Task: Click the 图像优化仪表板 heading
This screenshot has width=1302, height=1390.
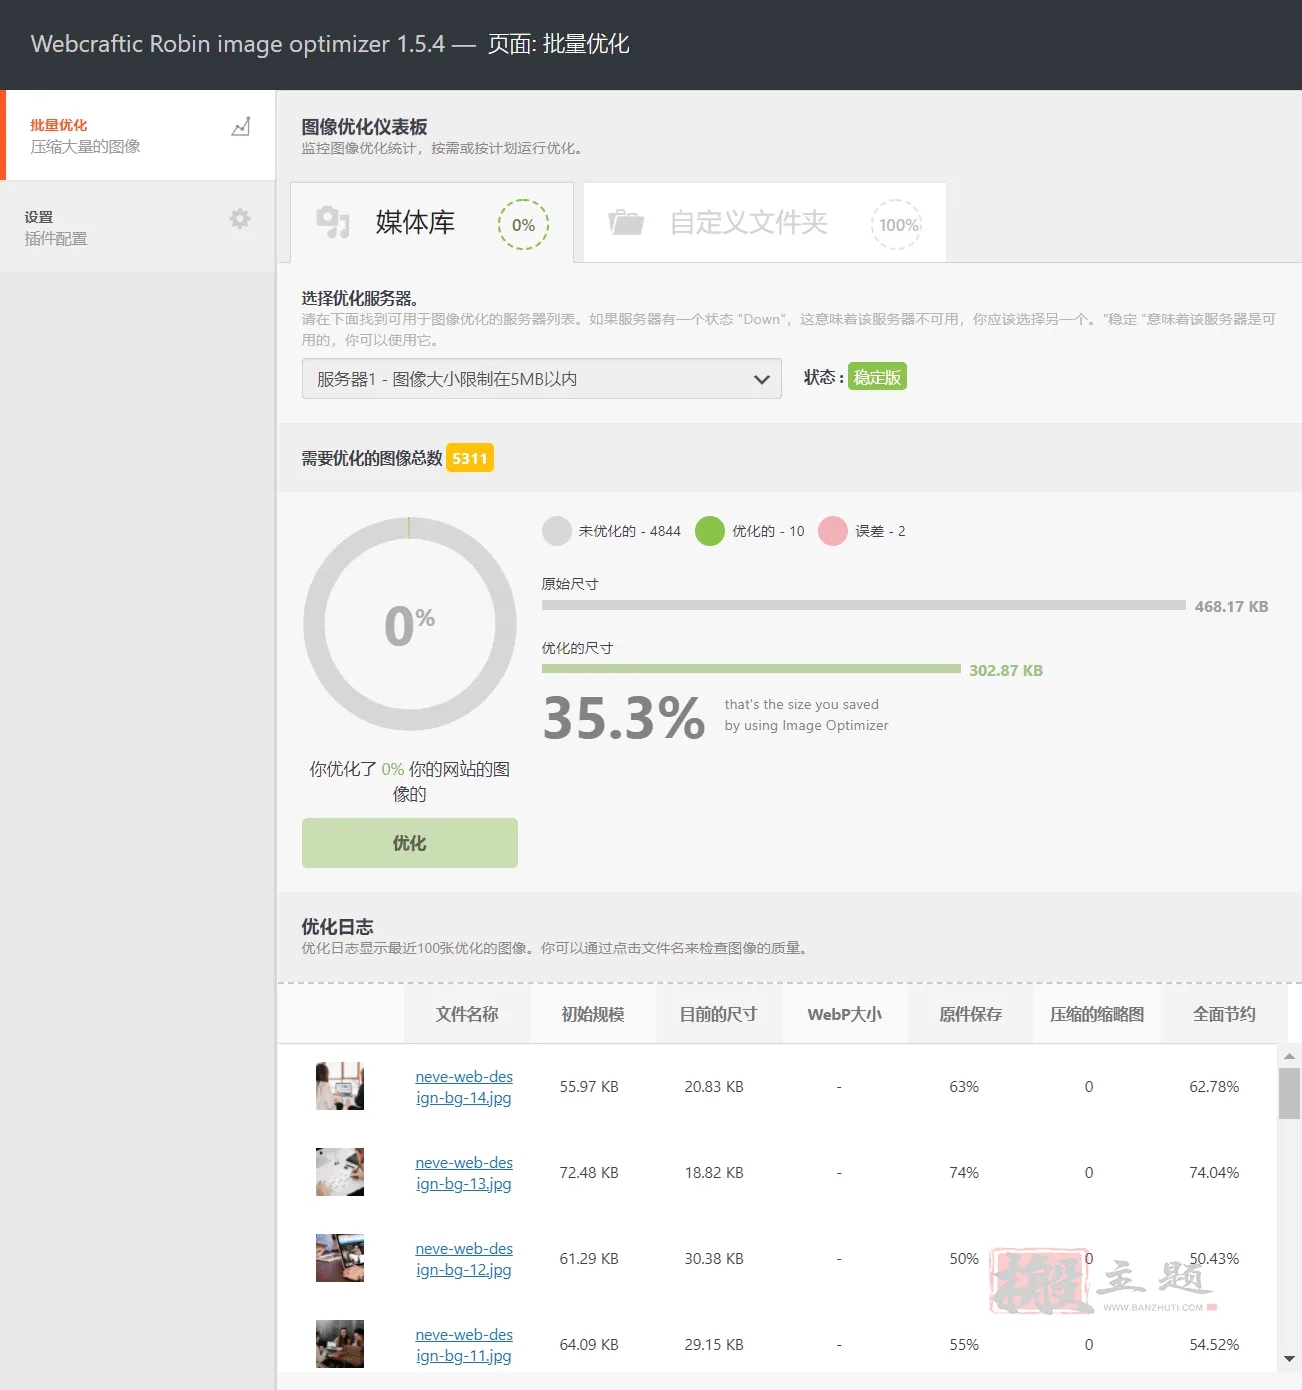Action: coord(364,127)
